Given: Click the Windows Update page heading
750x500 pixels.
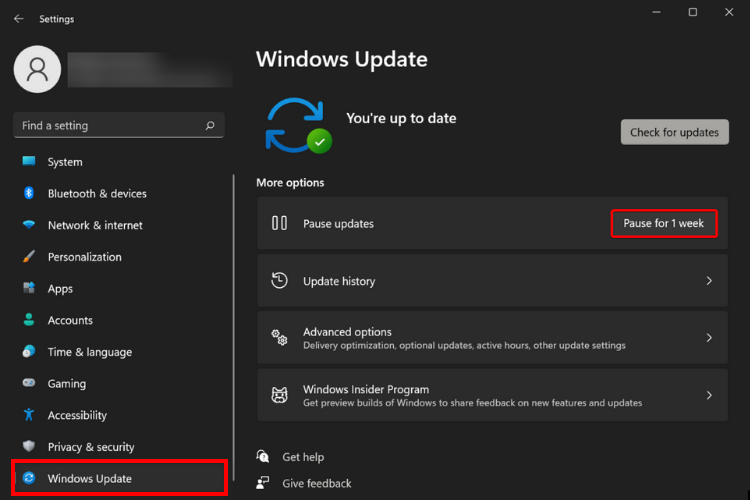Looking at the screenshot, I should [x=342, y=59].
